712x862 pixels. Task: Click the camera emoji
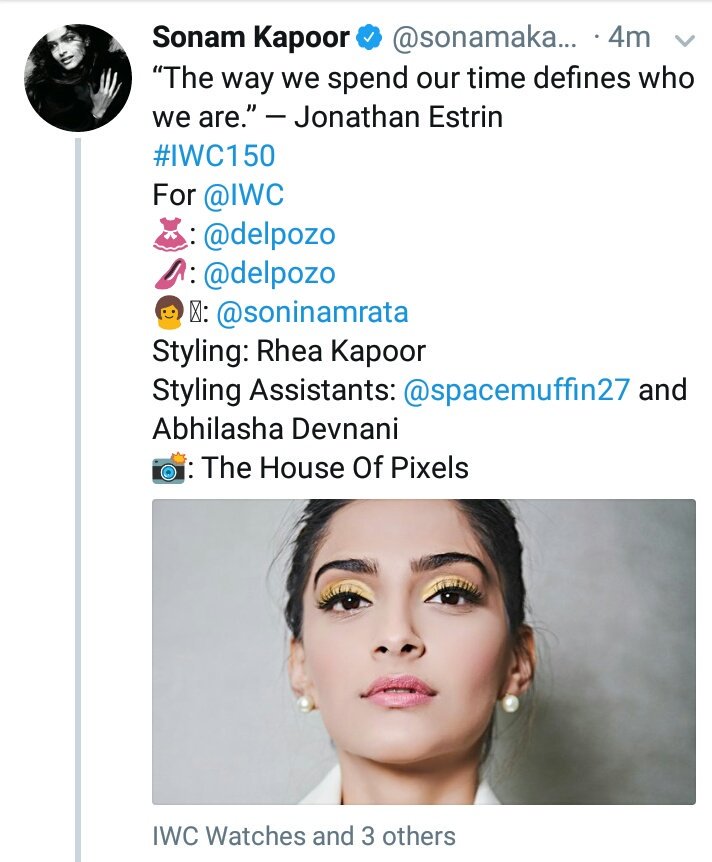[x=170, y=467]
